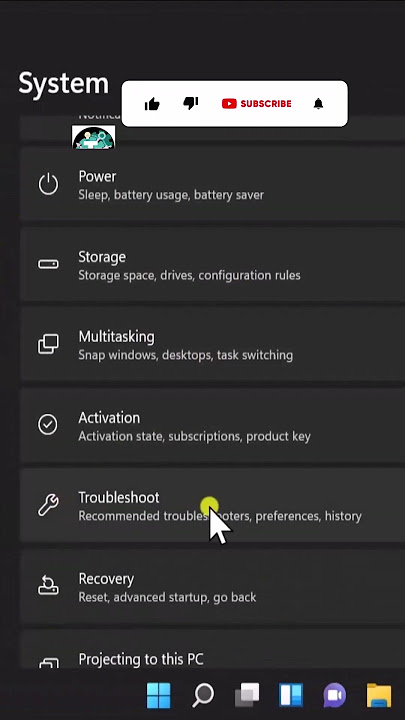This screenshot has height=720, width=405.
Task: Click the thumbs up like icon
Action: pos(152,104)
